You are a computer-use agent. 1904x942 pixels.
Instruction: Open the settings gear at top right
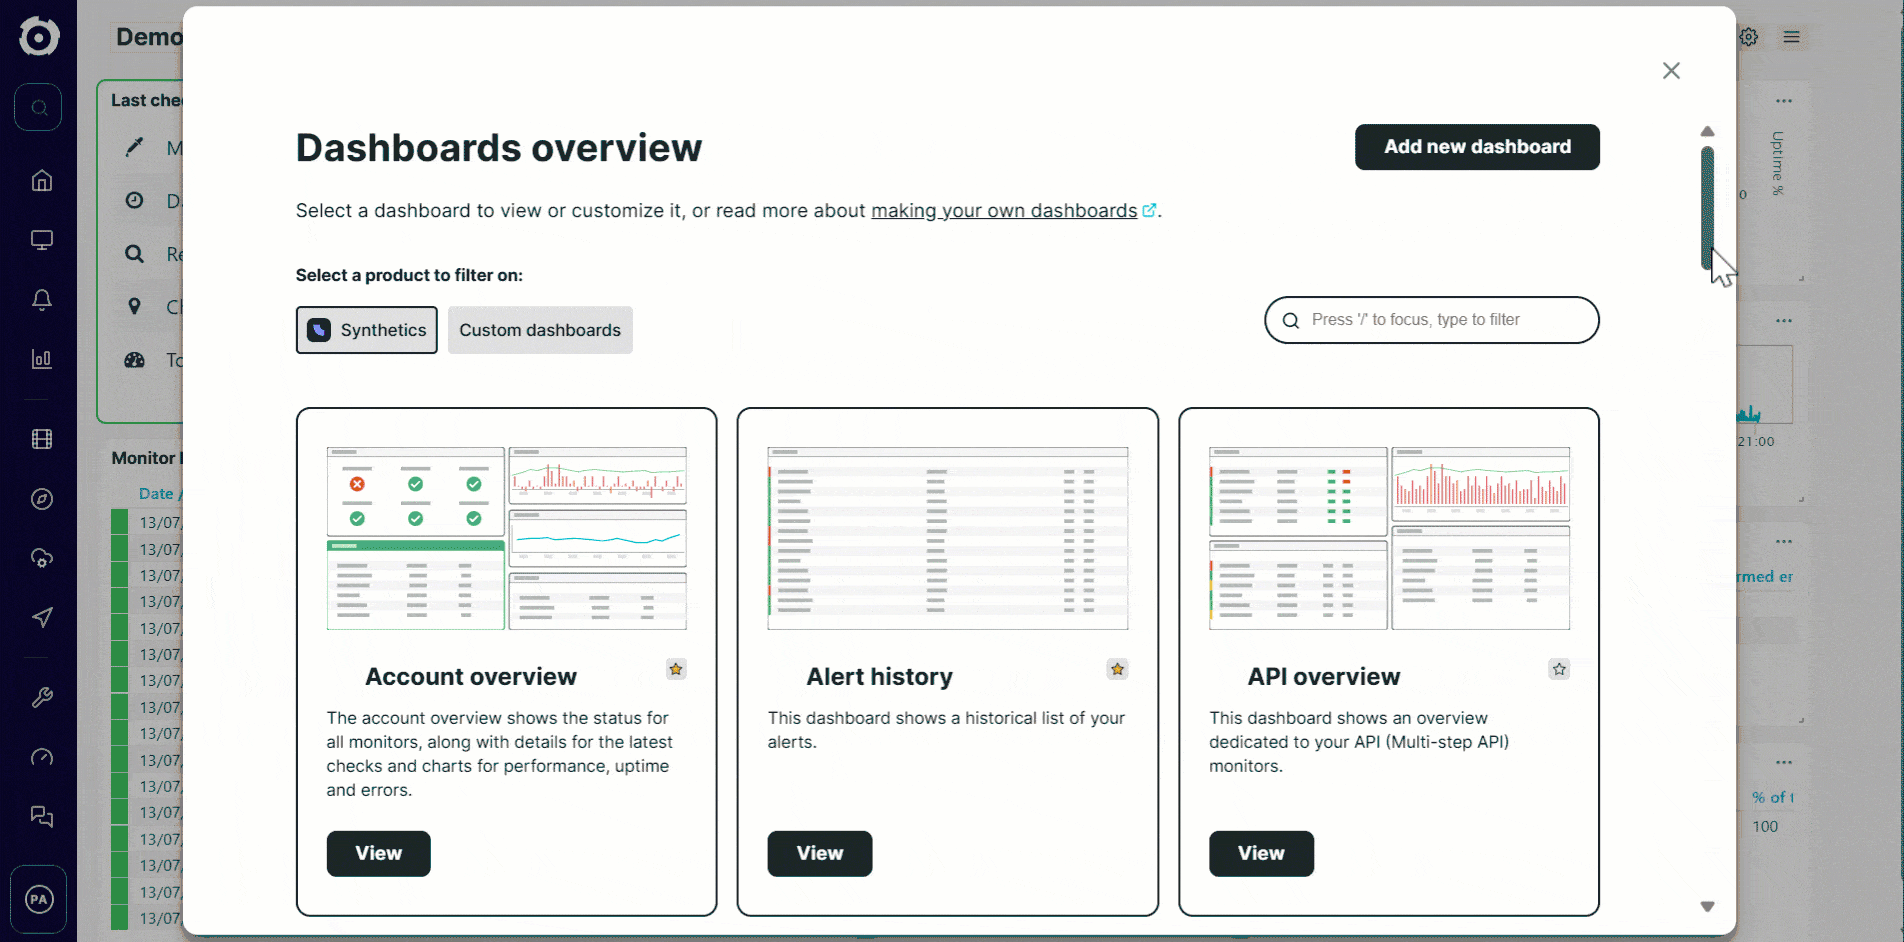click(1749, 37)
